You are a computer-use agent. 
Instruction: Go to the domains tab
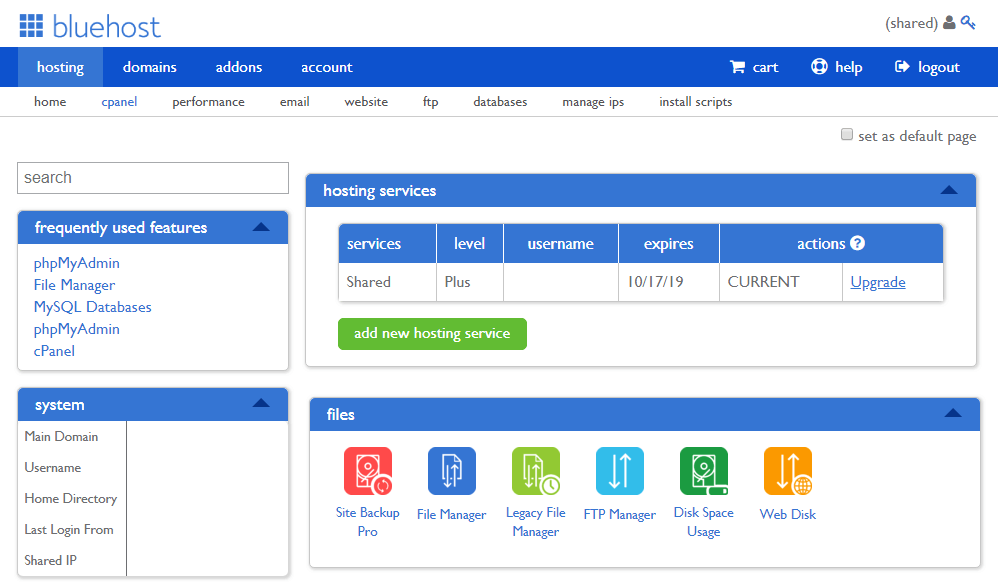[150, 67]
